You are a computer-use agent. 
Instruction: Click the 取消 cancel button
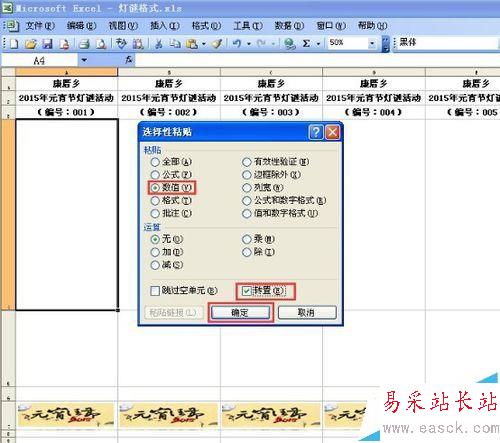coord(307,312)
